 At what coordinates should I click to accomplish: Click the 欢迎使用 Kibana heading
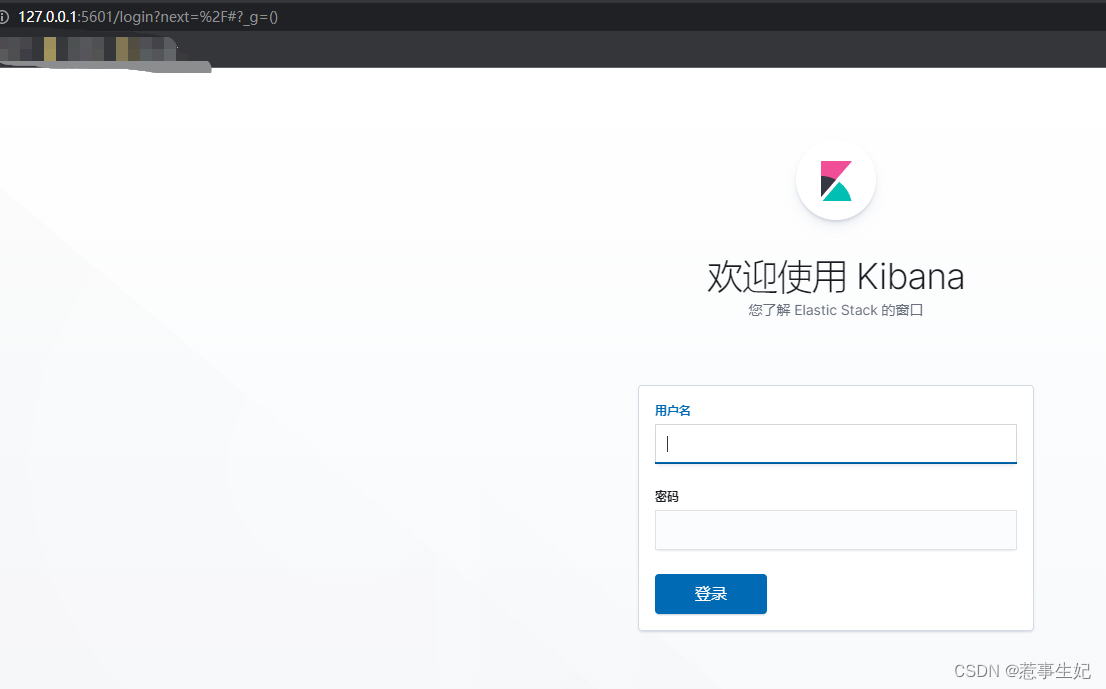tap(836, 277)
